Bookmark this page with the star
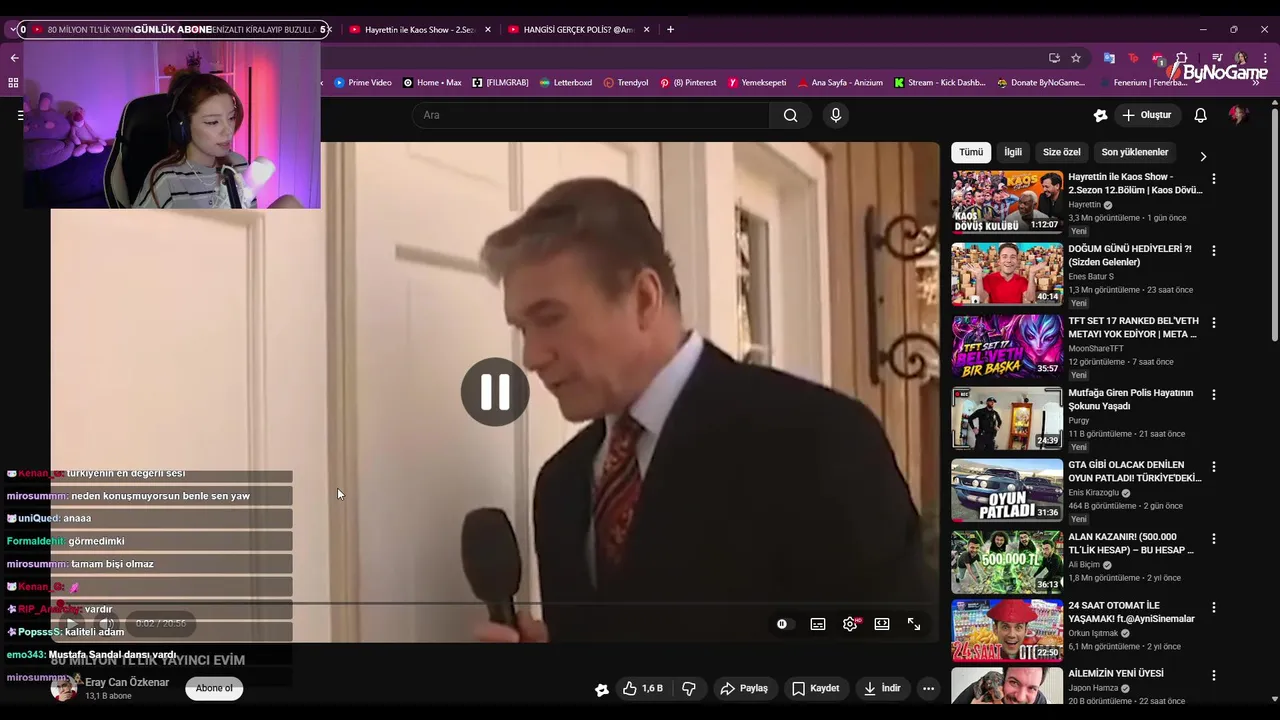This screenshot has width=1280, height=720. coord(1076,58)
